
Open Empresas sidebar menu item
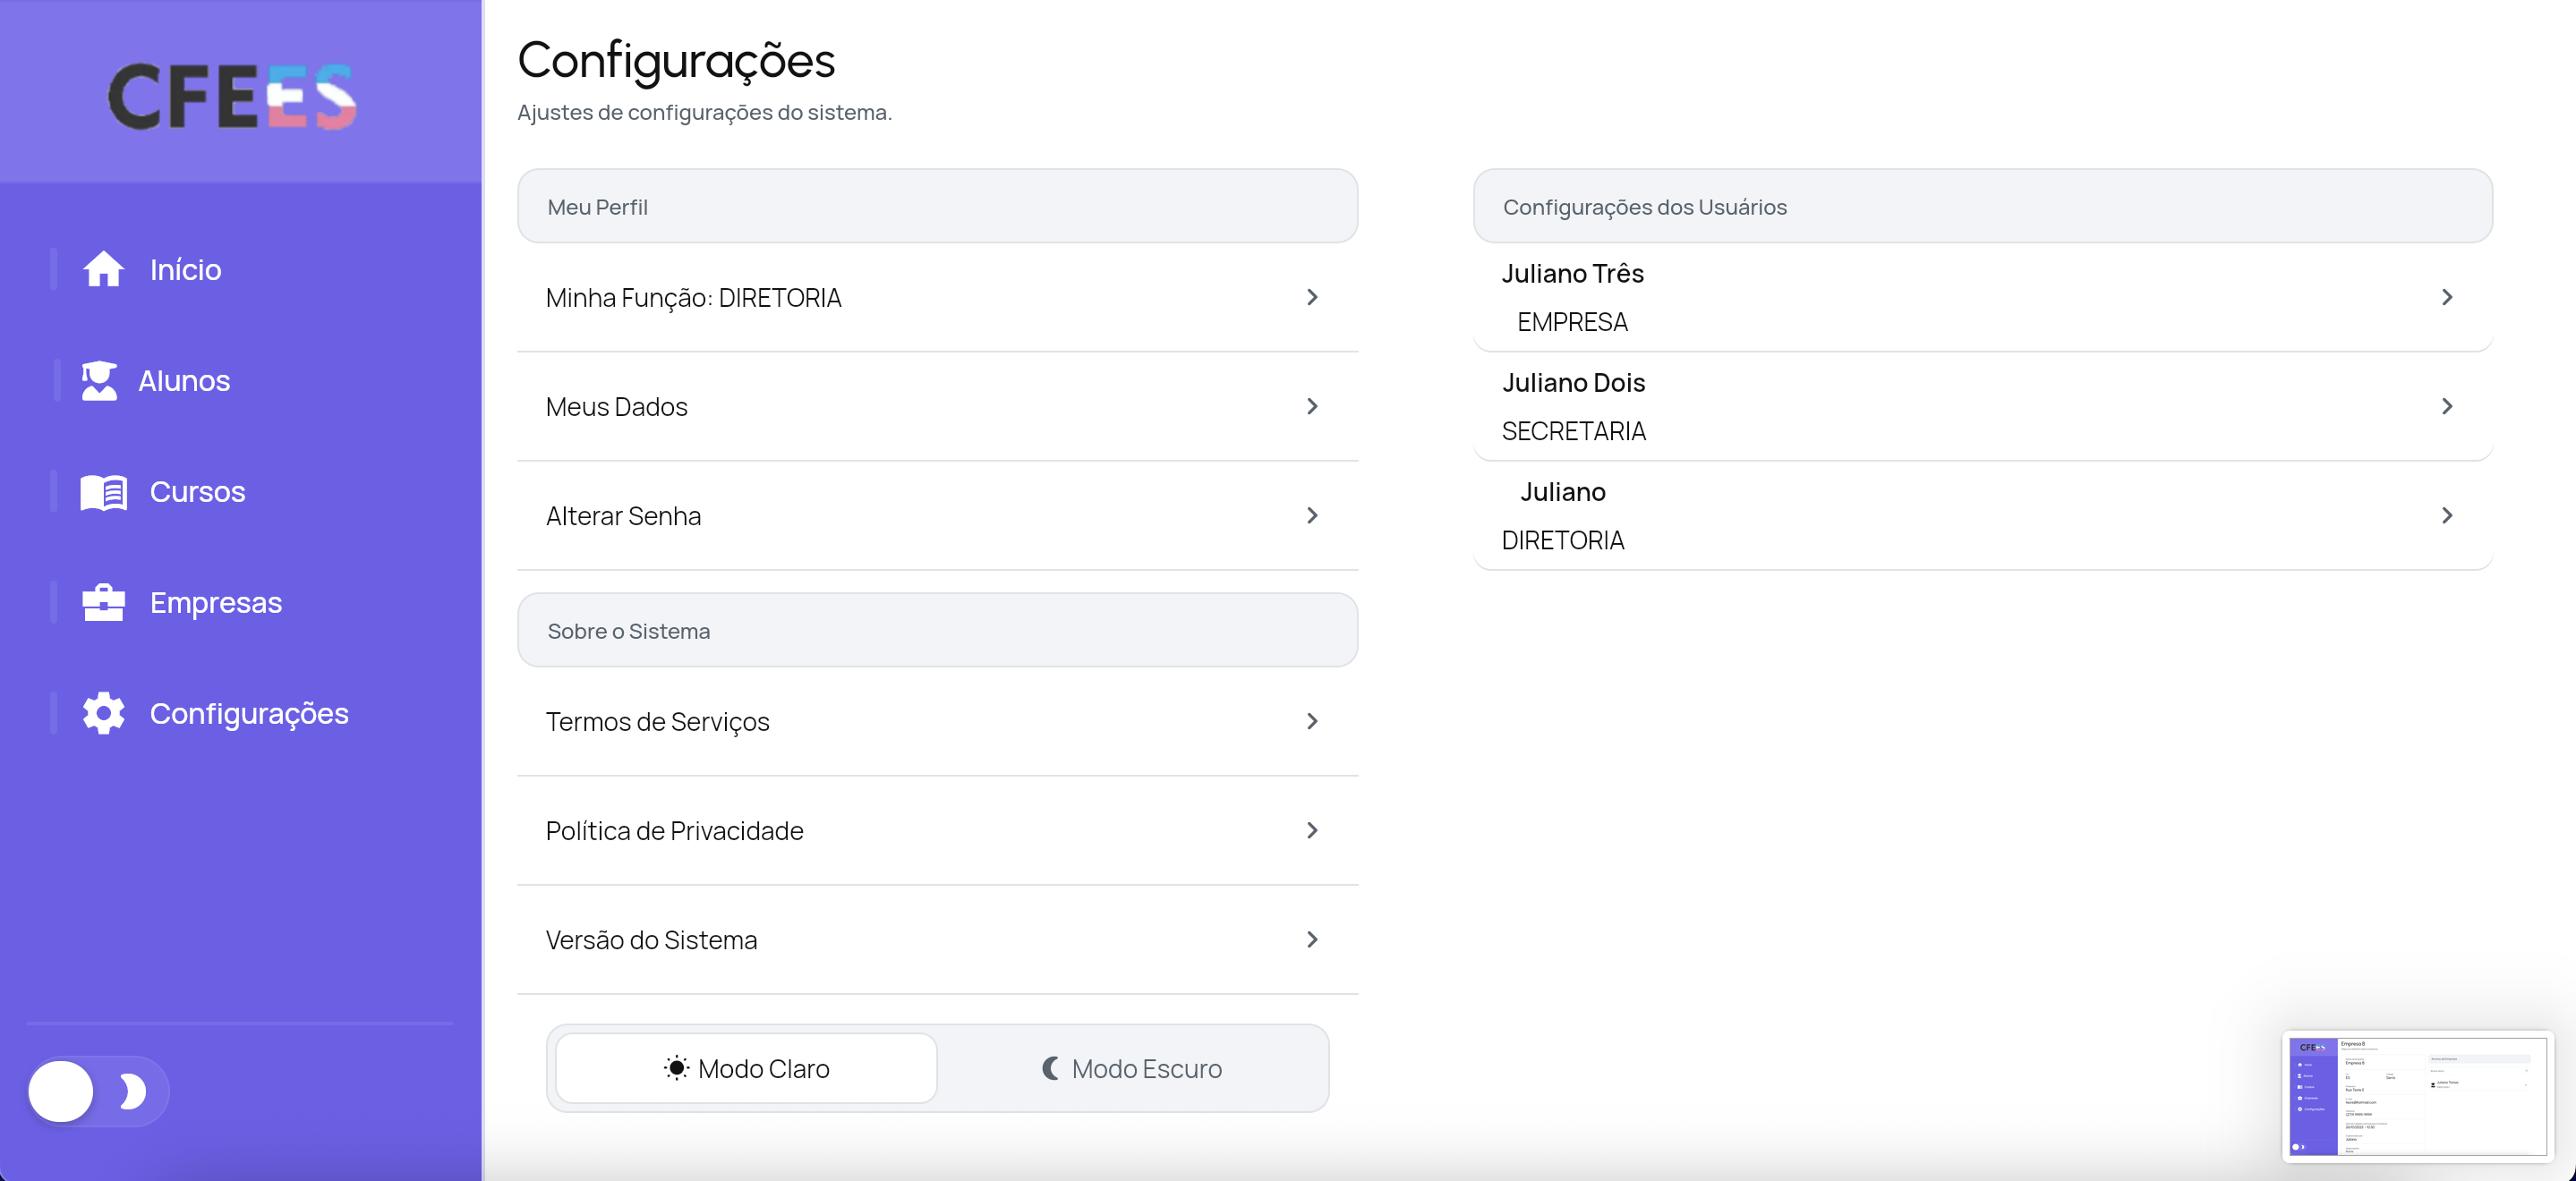tap(215, 603)
